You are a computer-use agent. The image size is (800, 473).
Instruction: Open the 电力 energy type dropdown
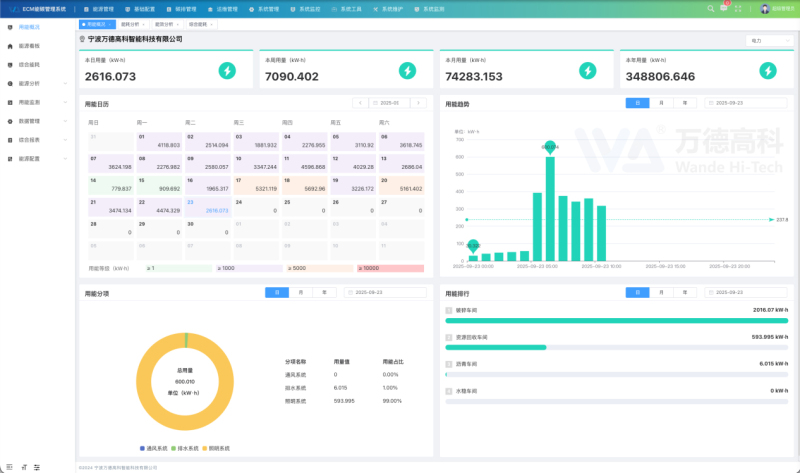(769, 40)
